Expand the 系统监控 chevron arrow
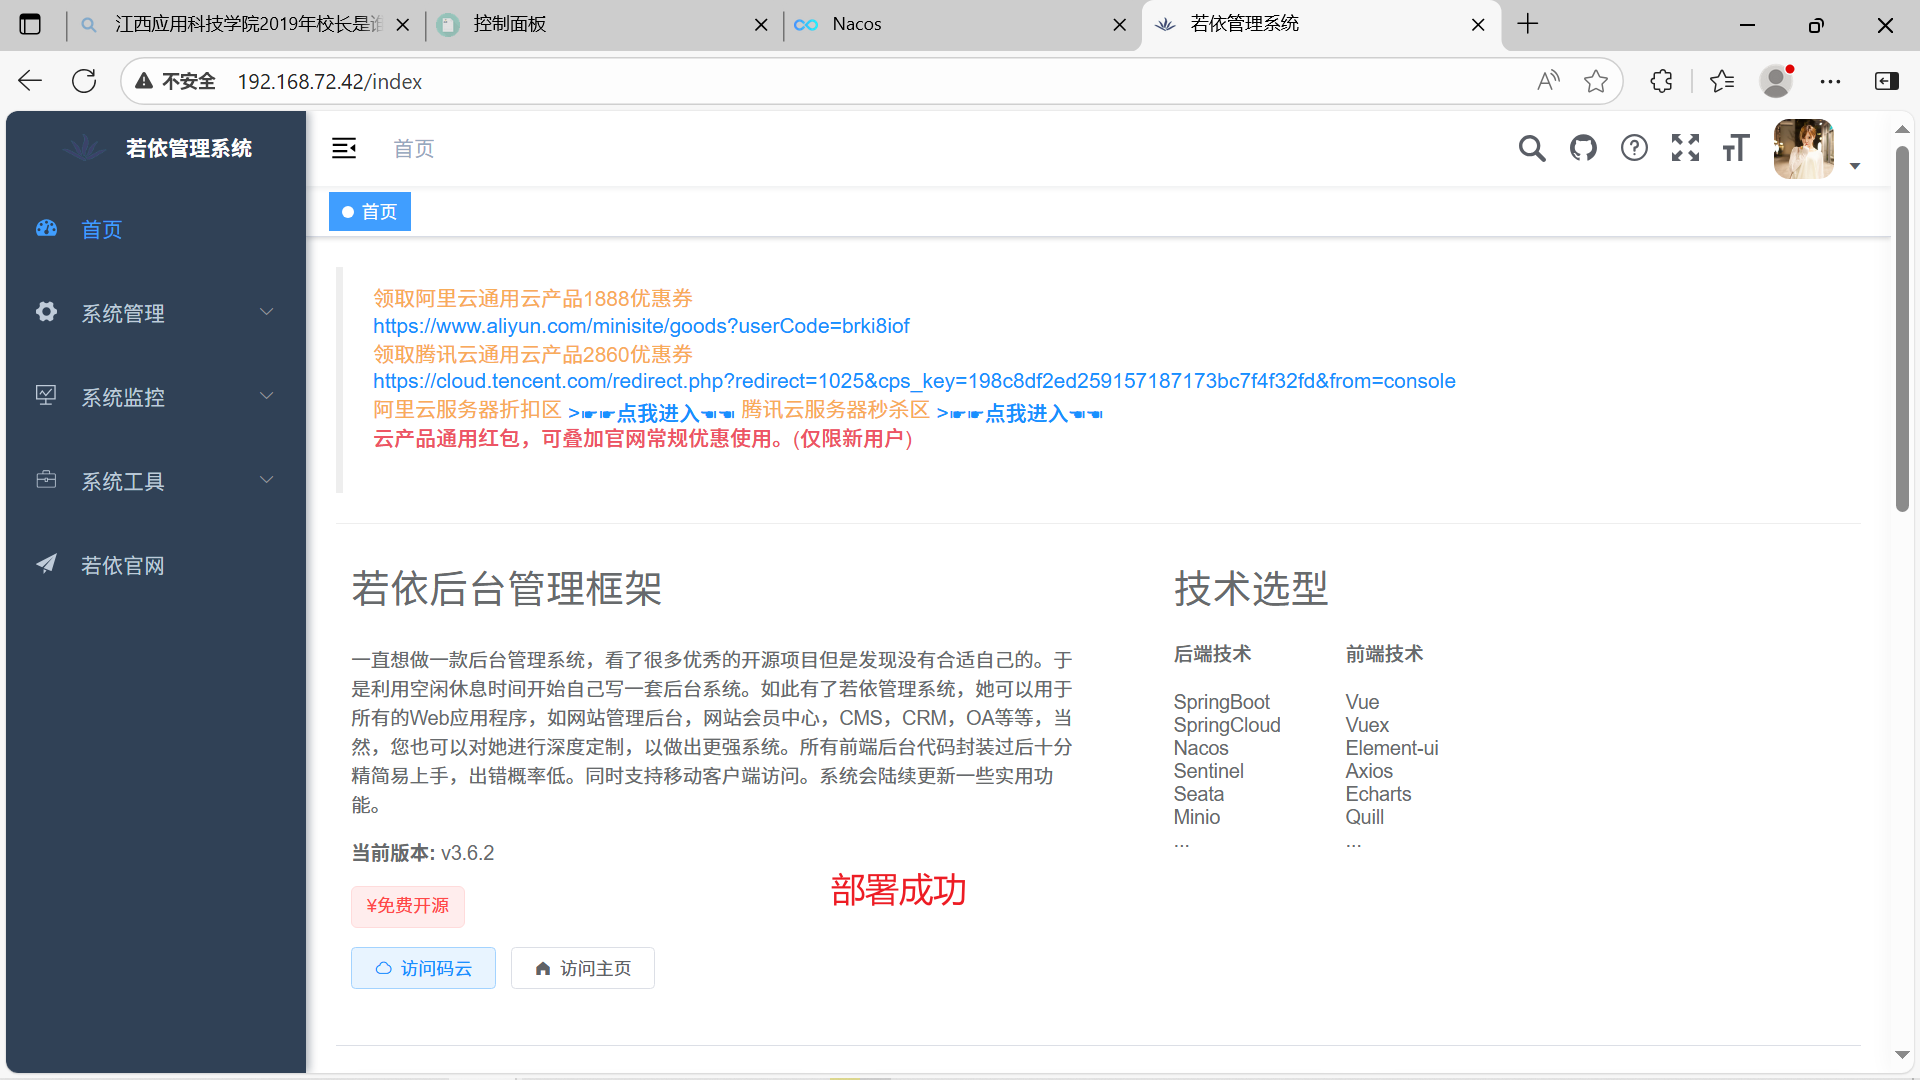 point(267,396)
